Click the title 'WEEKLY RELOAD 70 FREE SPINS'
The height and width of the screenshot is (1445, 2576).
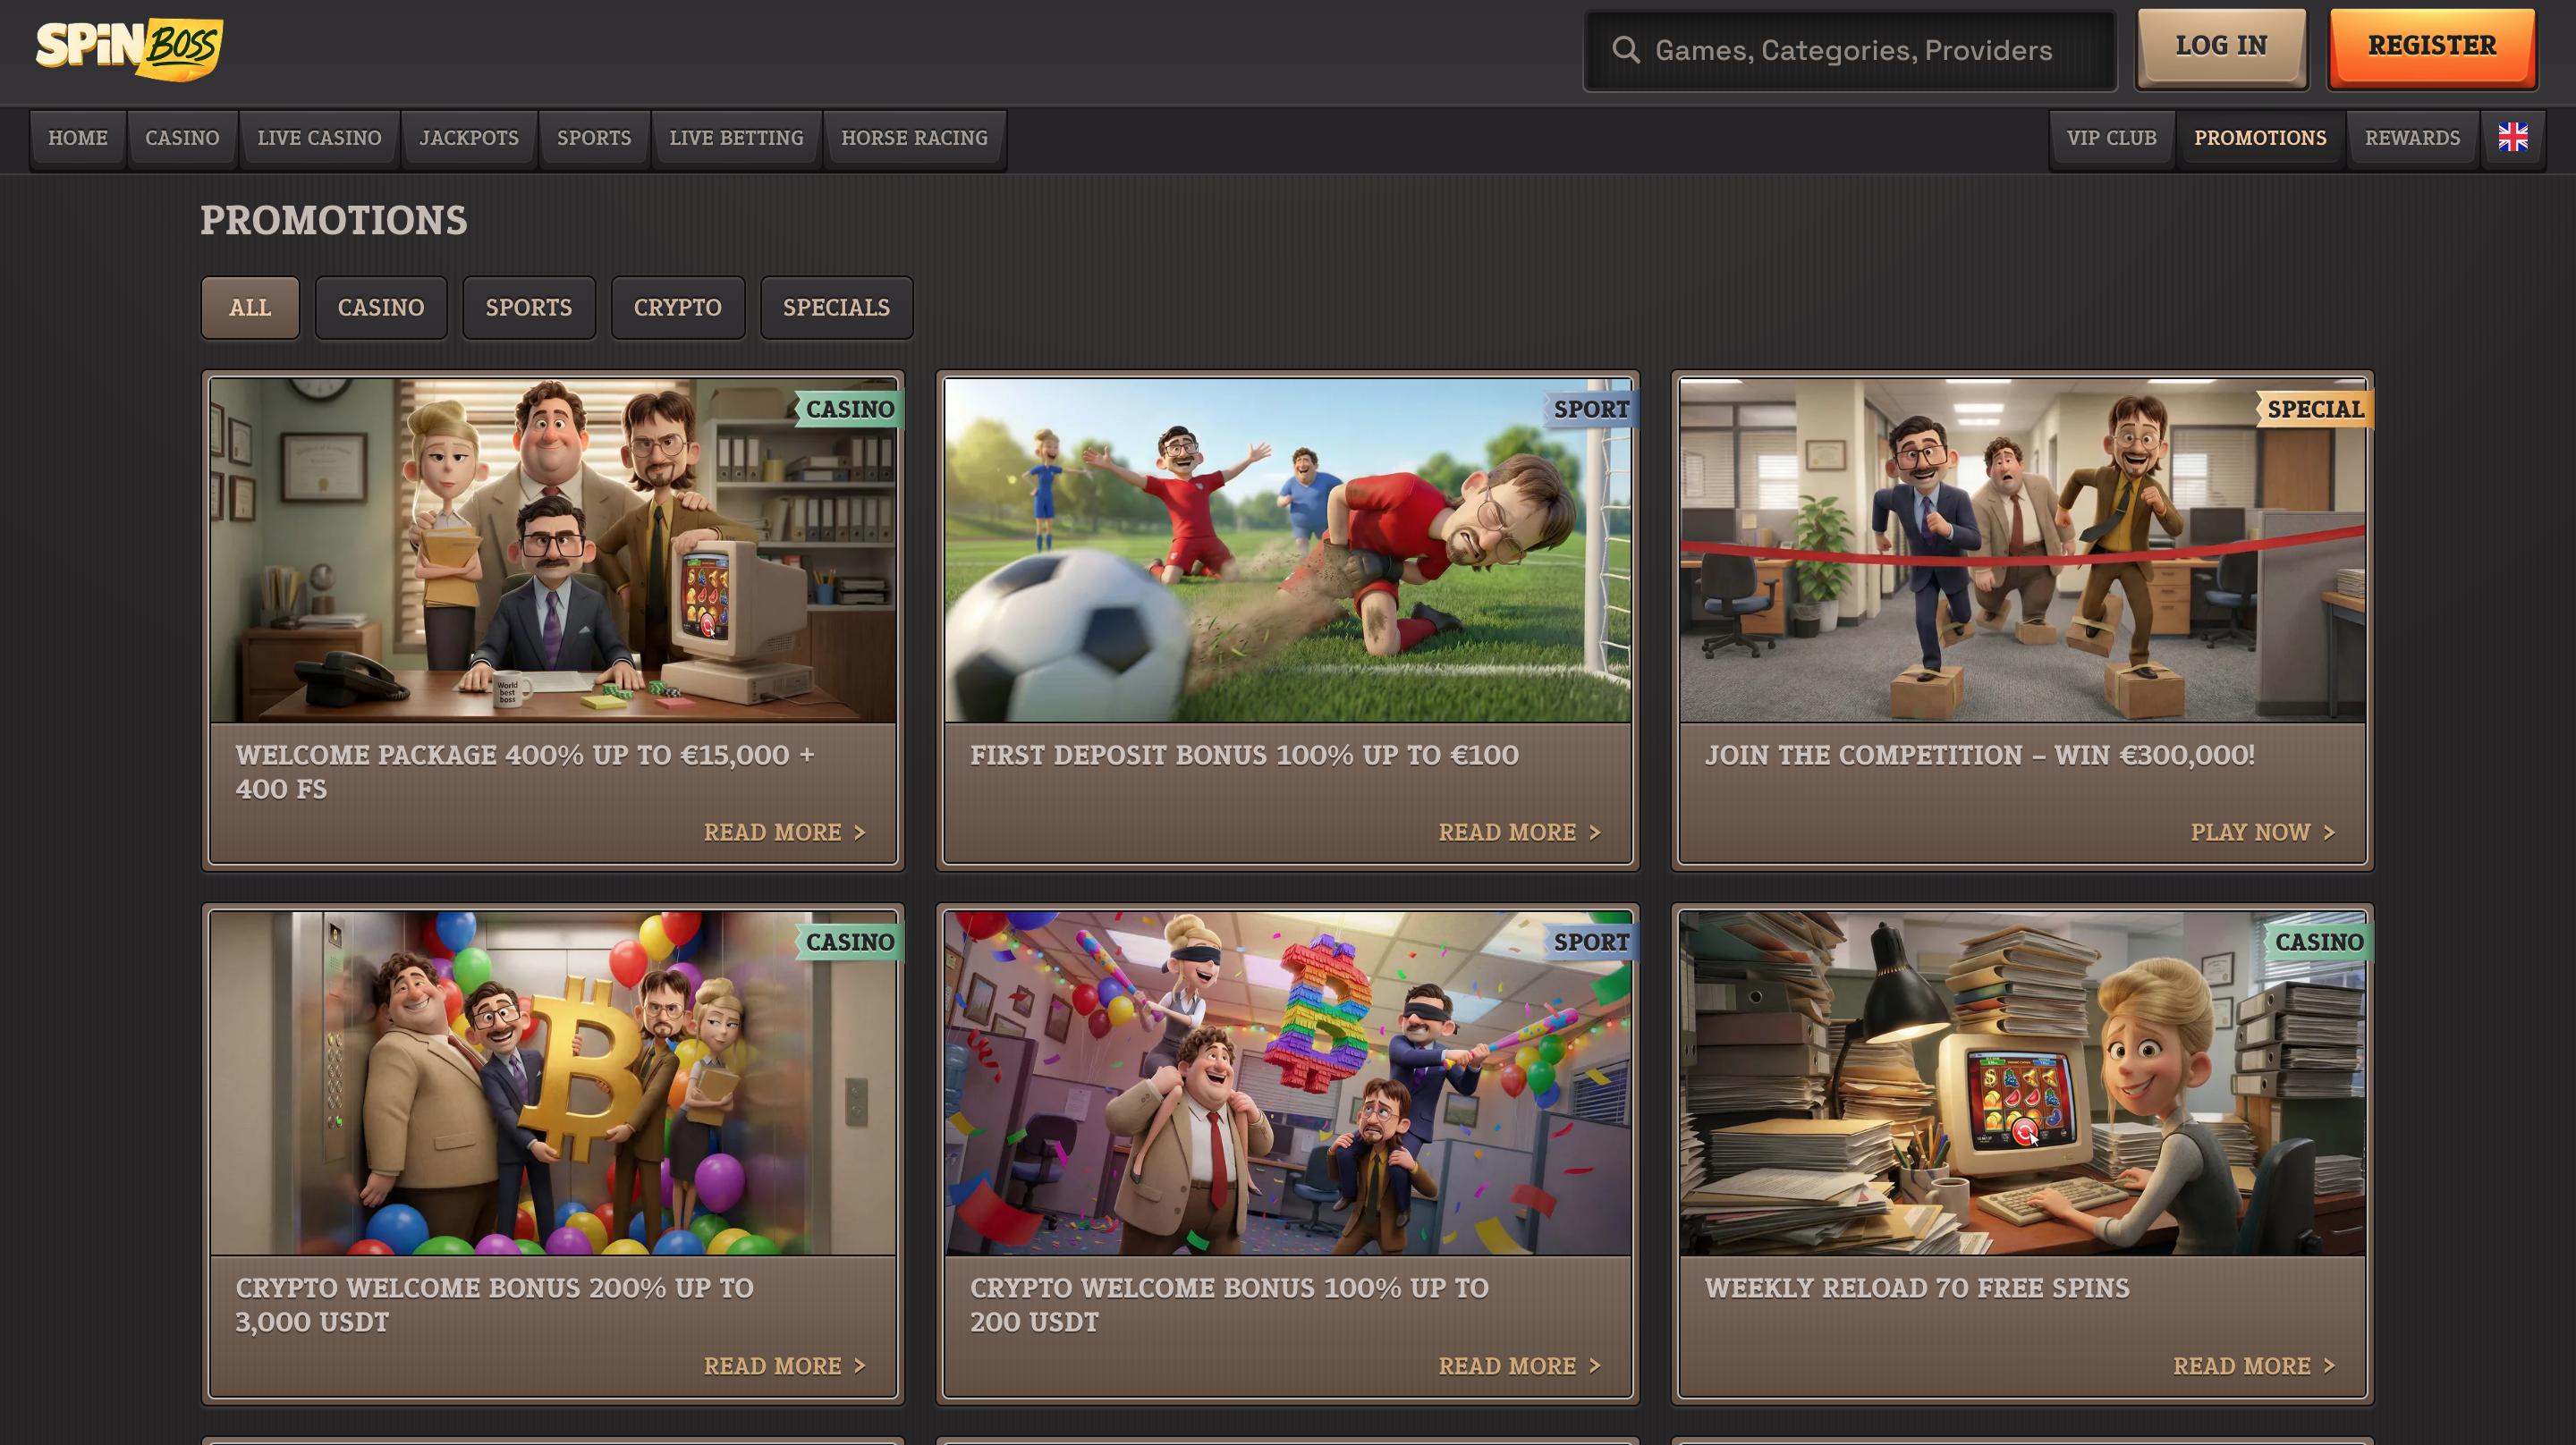coord(1917,1288)
